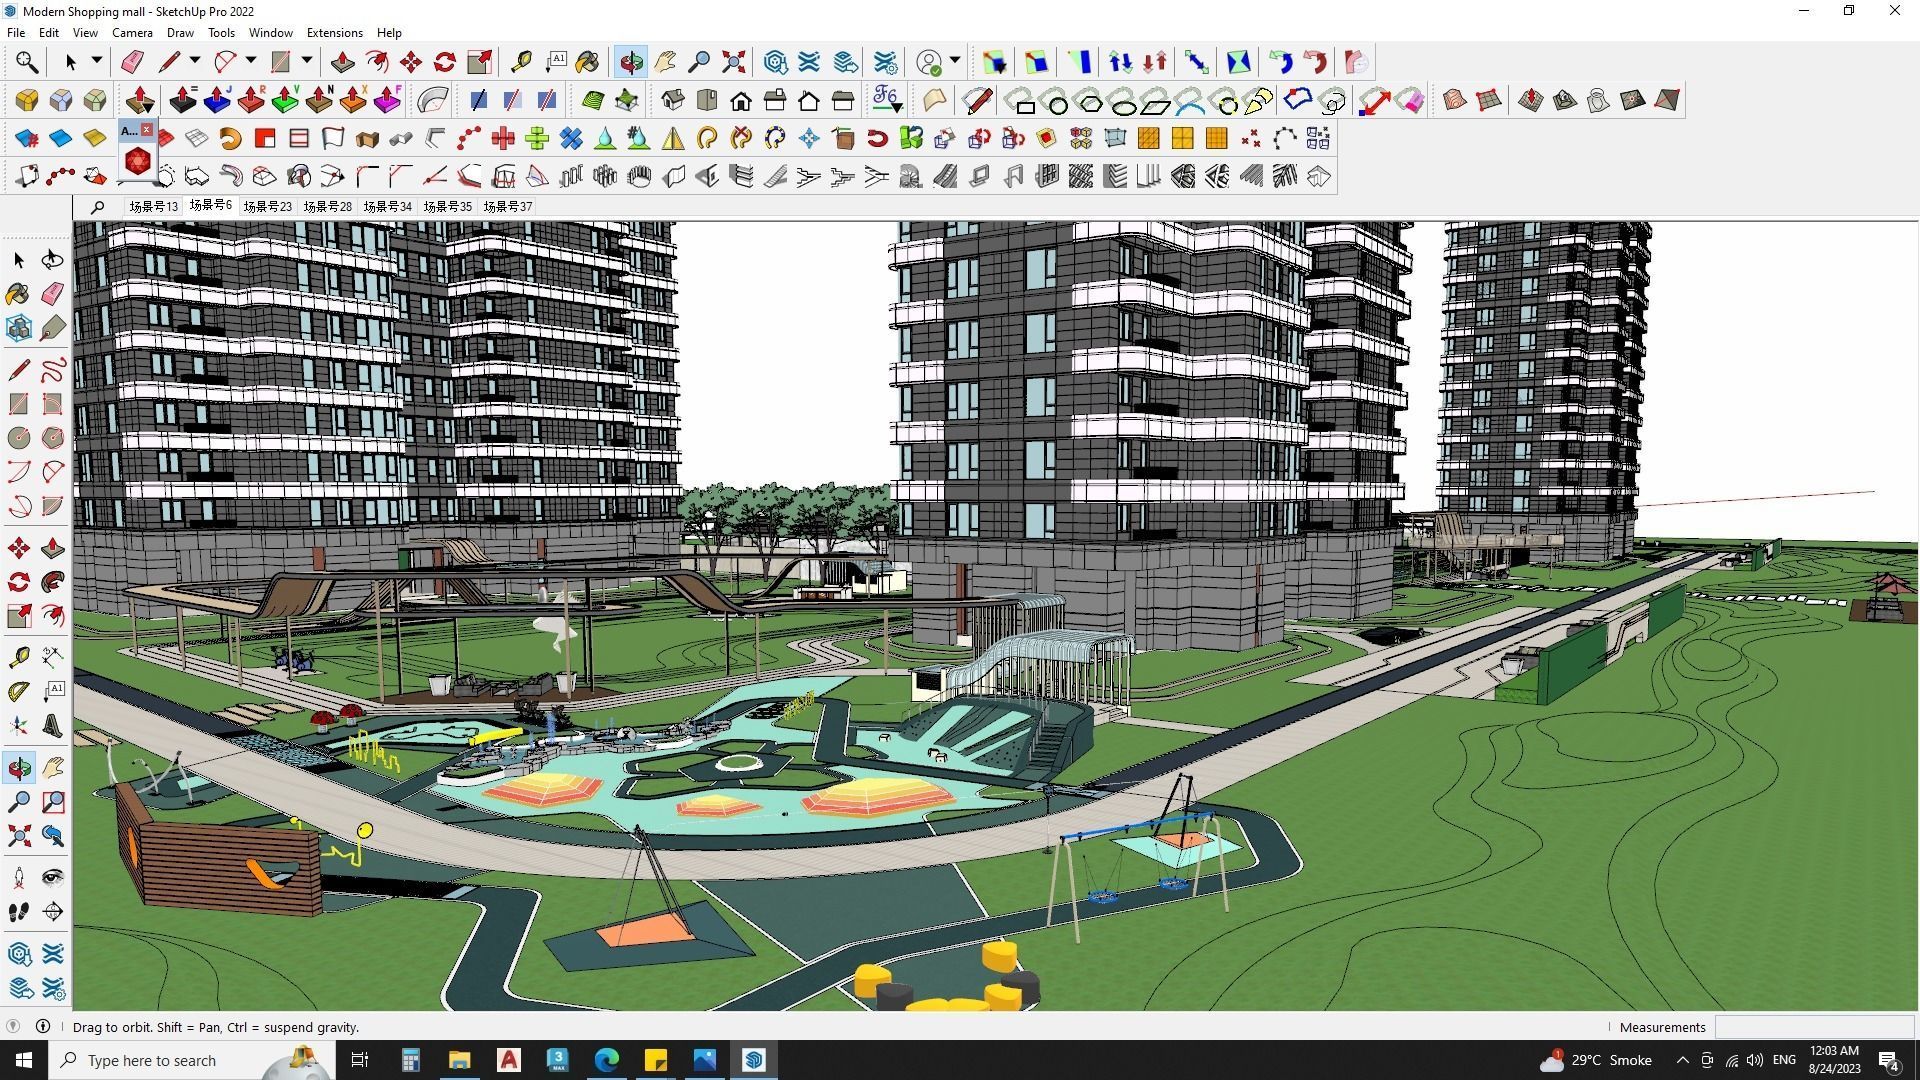Image resolution: width=1920 pixels, height=1080 pixels.
Task: Switch to scene tab 场景号34
Action: click(x=388, y=206)
